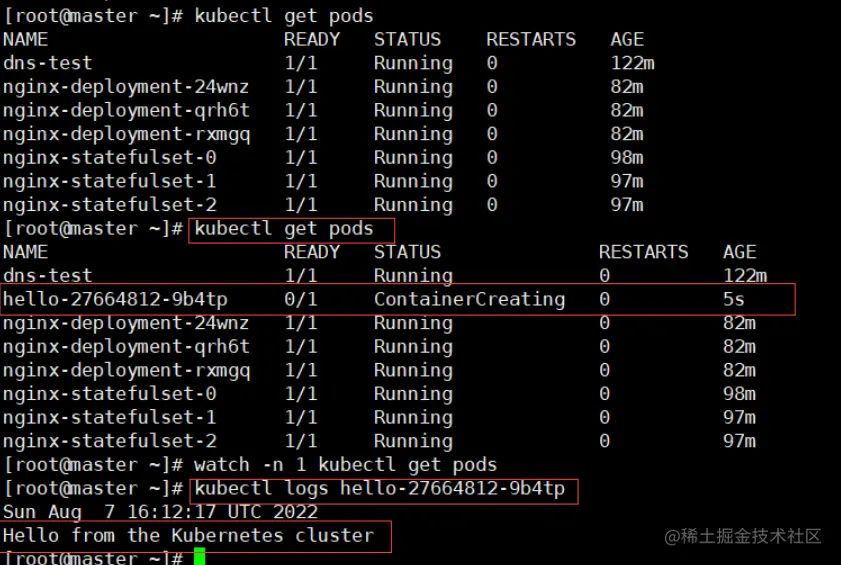Select the kubectl get pods command on the topmost line
The image size is (841, 565).
pyautogui.click(x=284, y=16)
